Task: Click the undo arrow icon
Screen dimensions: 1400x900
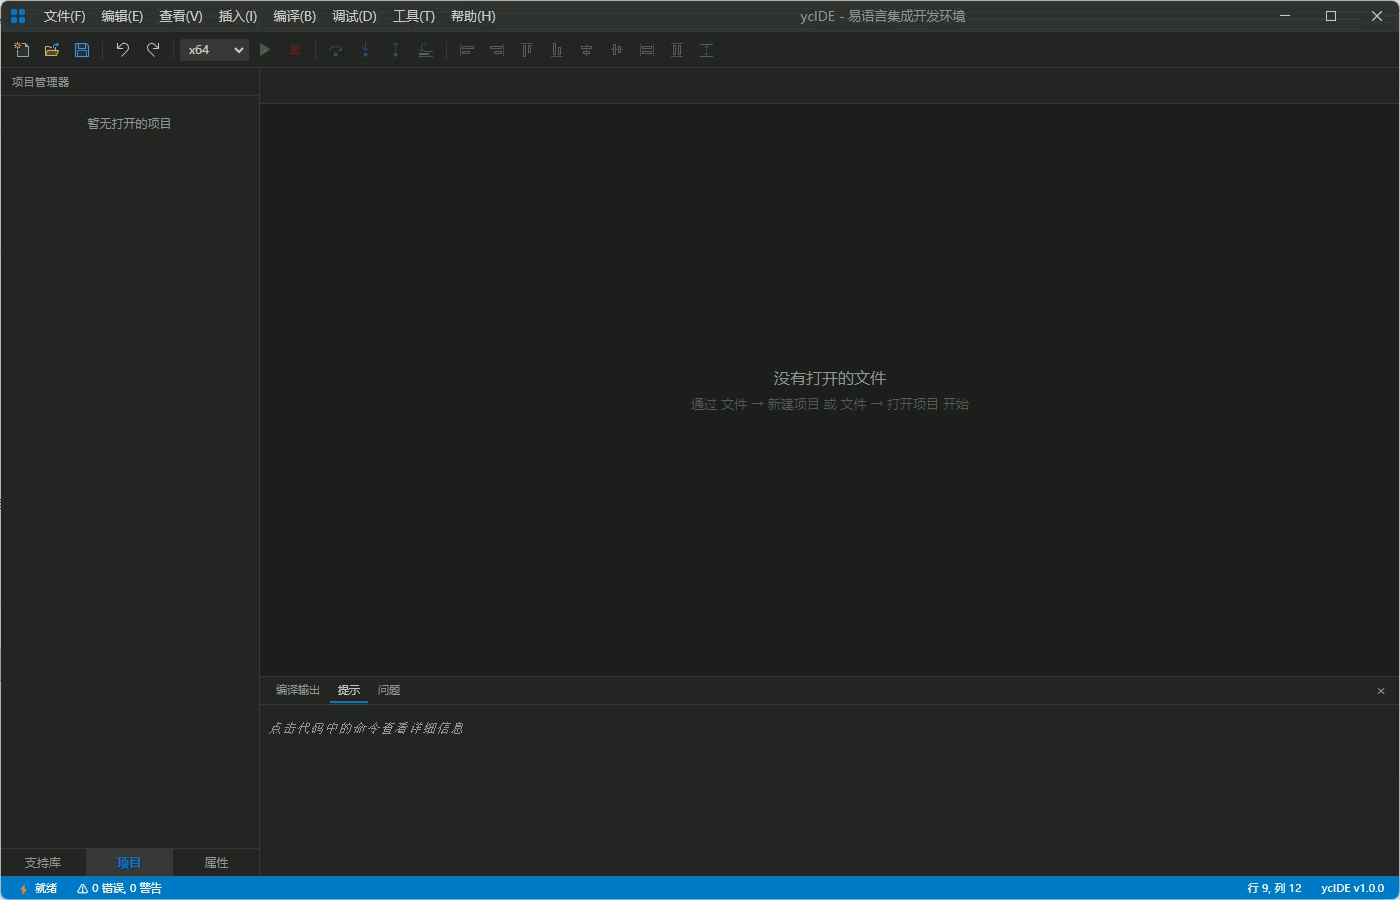Action: pos(123,50)
